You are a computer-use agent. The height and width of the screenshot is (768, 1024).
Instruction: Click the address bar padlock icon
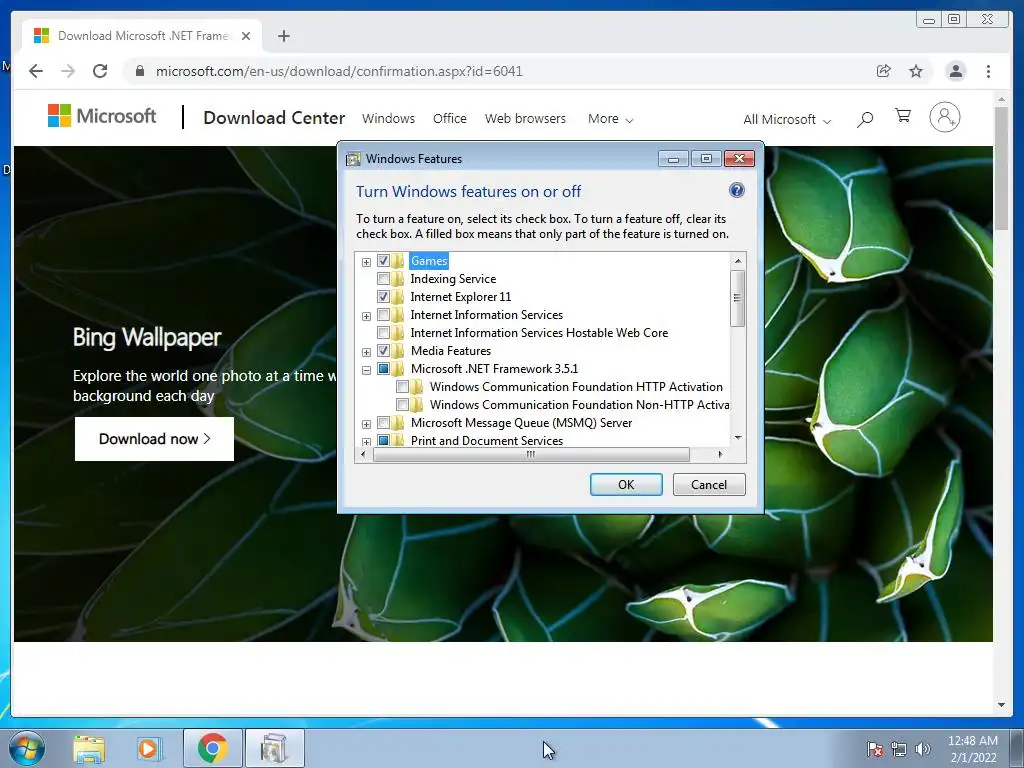tap(140, 71)
